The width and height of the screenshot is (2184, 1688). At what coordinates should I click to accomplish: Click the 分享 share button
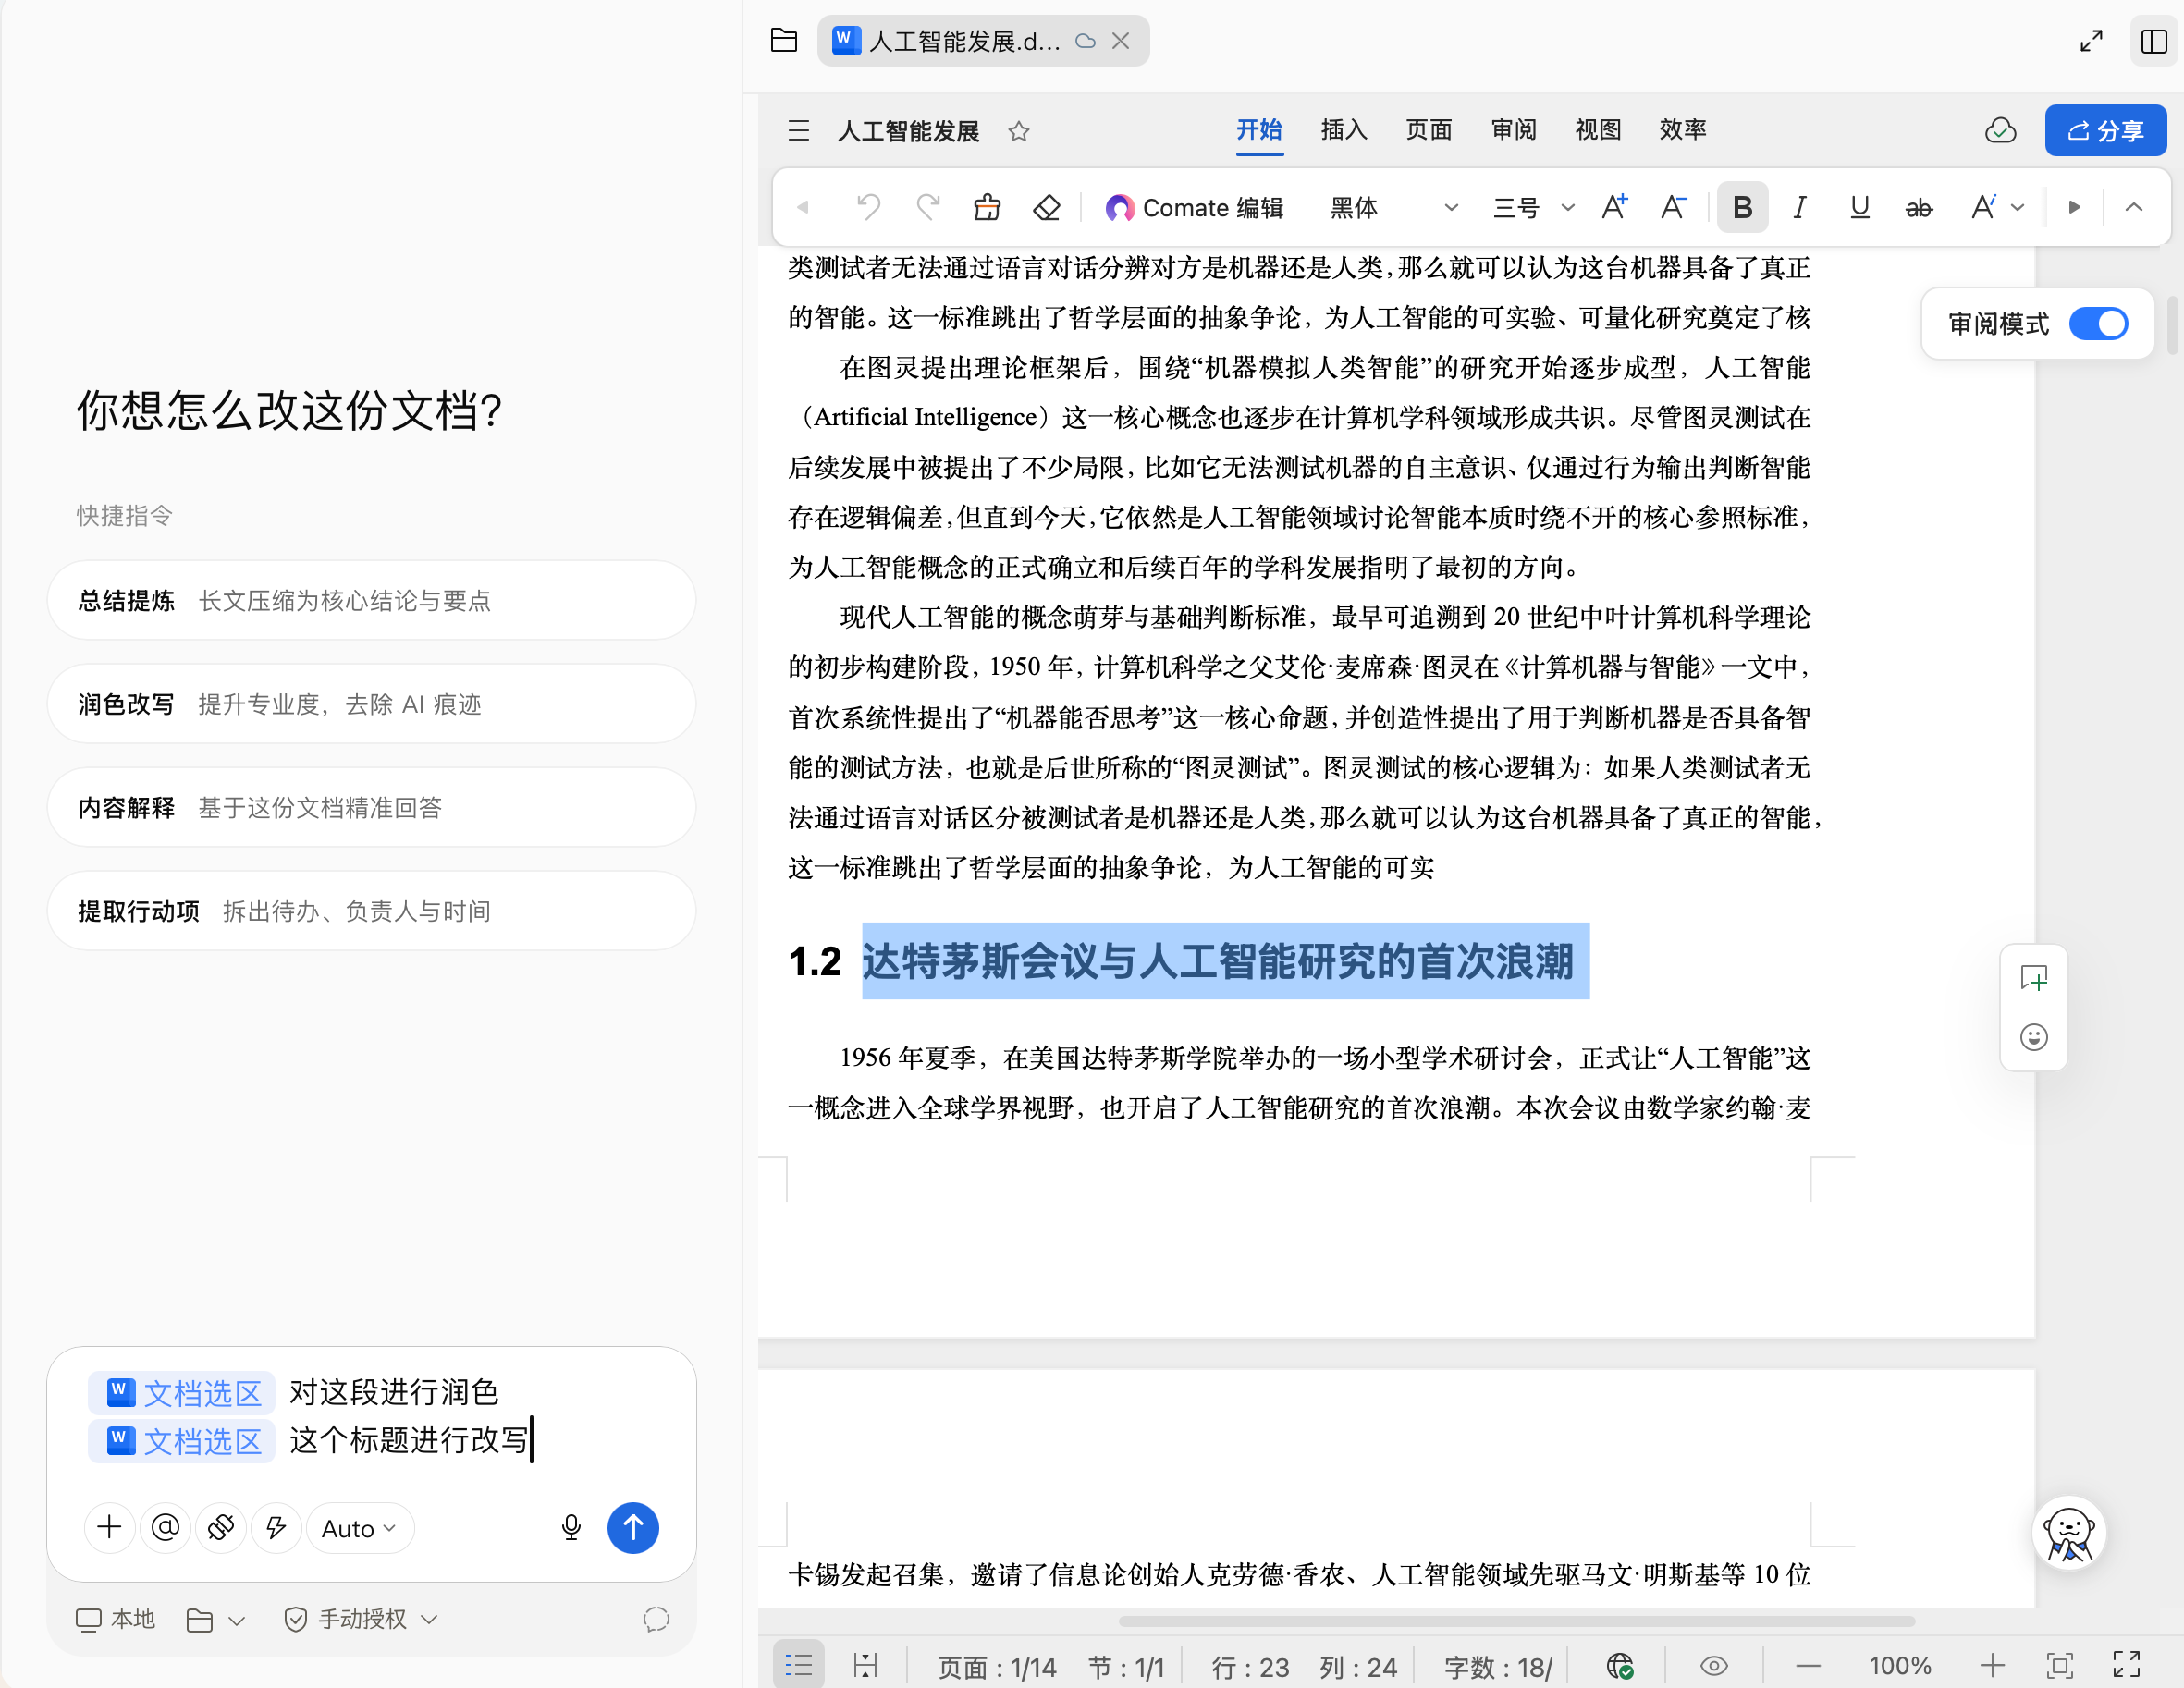click(2105, 130)
